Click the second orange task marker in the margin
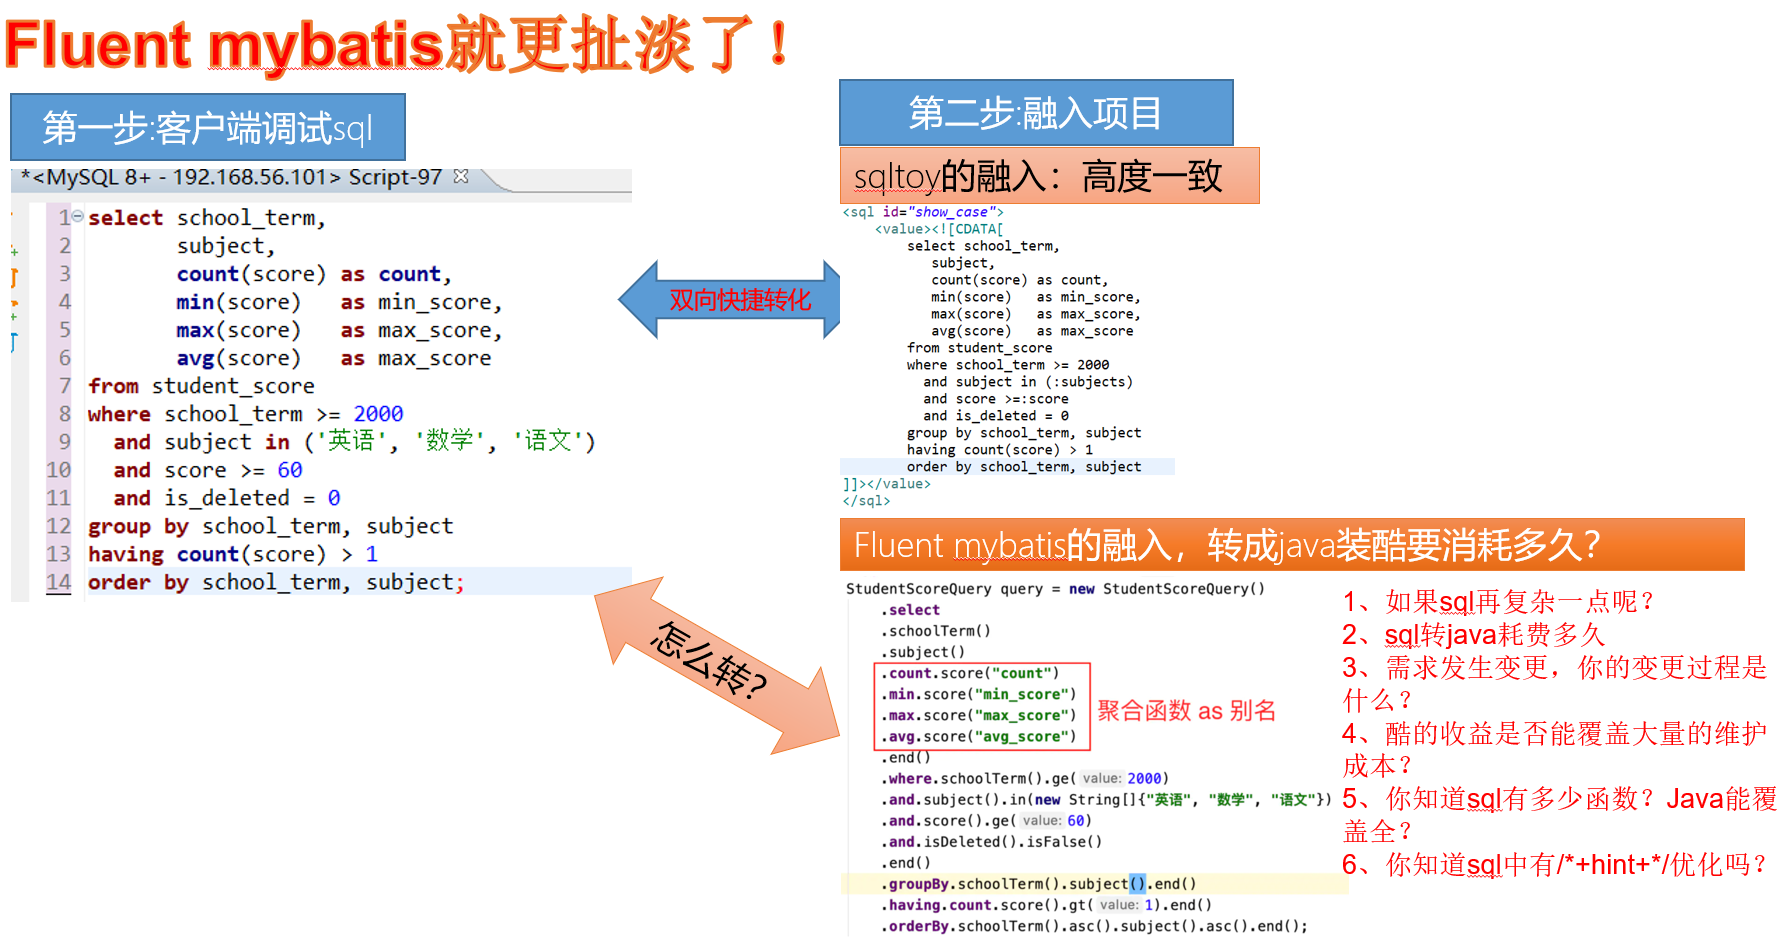Image resolution: width=1786 pixels, height=945 pixels. pos(13,303)
